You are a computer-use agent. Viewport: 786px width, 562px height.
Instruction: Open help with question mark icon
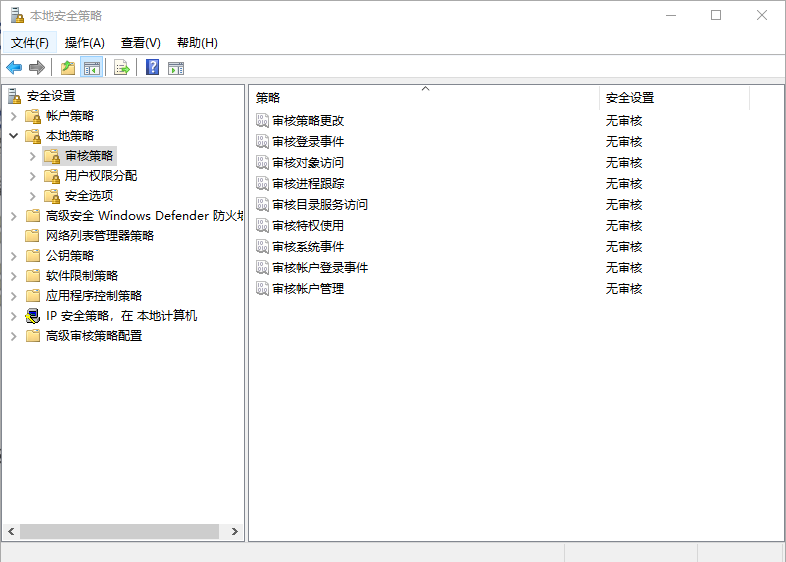click(x=152, y=67)
